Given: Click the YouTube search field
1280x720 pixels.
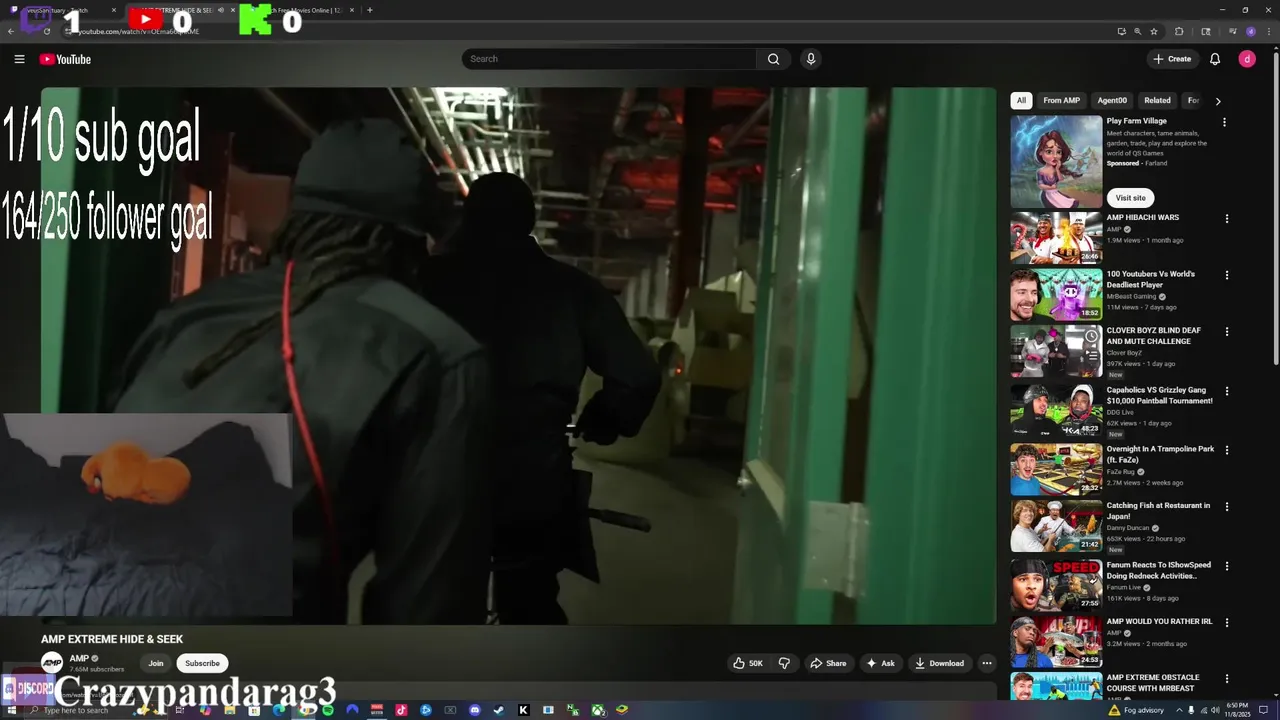Looking at the screenshot, I should point(610,59).
